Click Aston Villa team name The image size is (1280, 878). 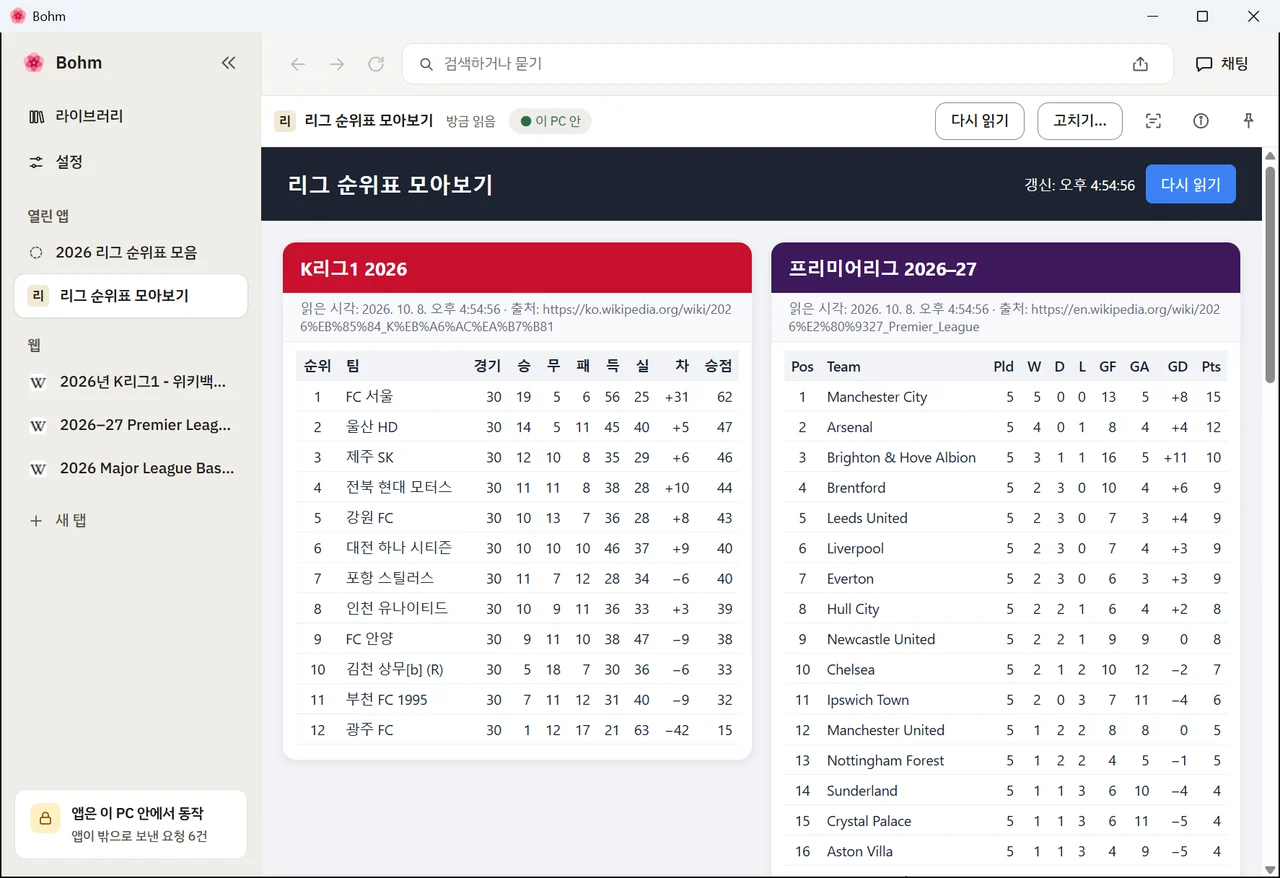pos(860,851)
